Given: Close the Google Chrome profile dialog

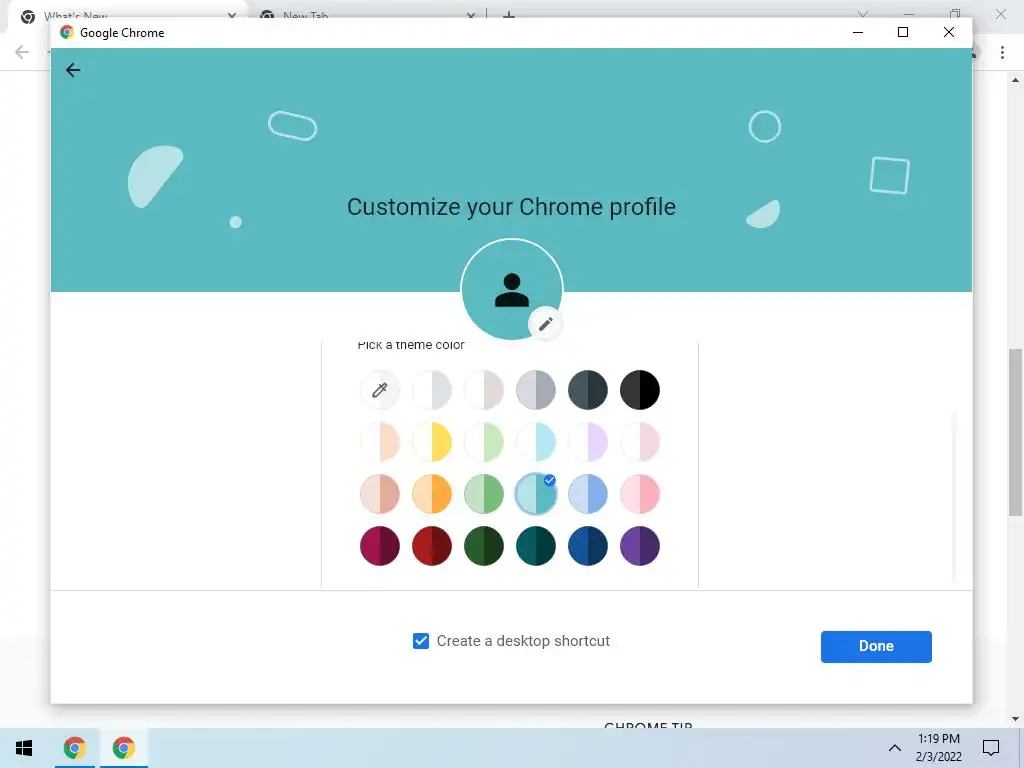Looking at the screenshot, I should point(949,32).
